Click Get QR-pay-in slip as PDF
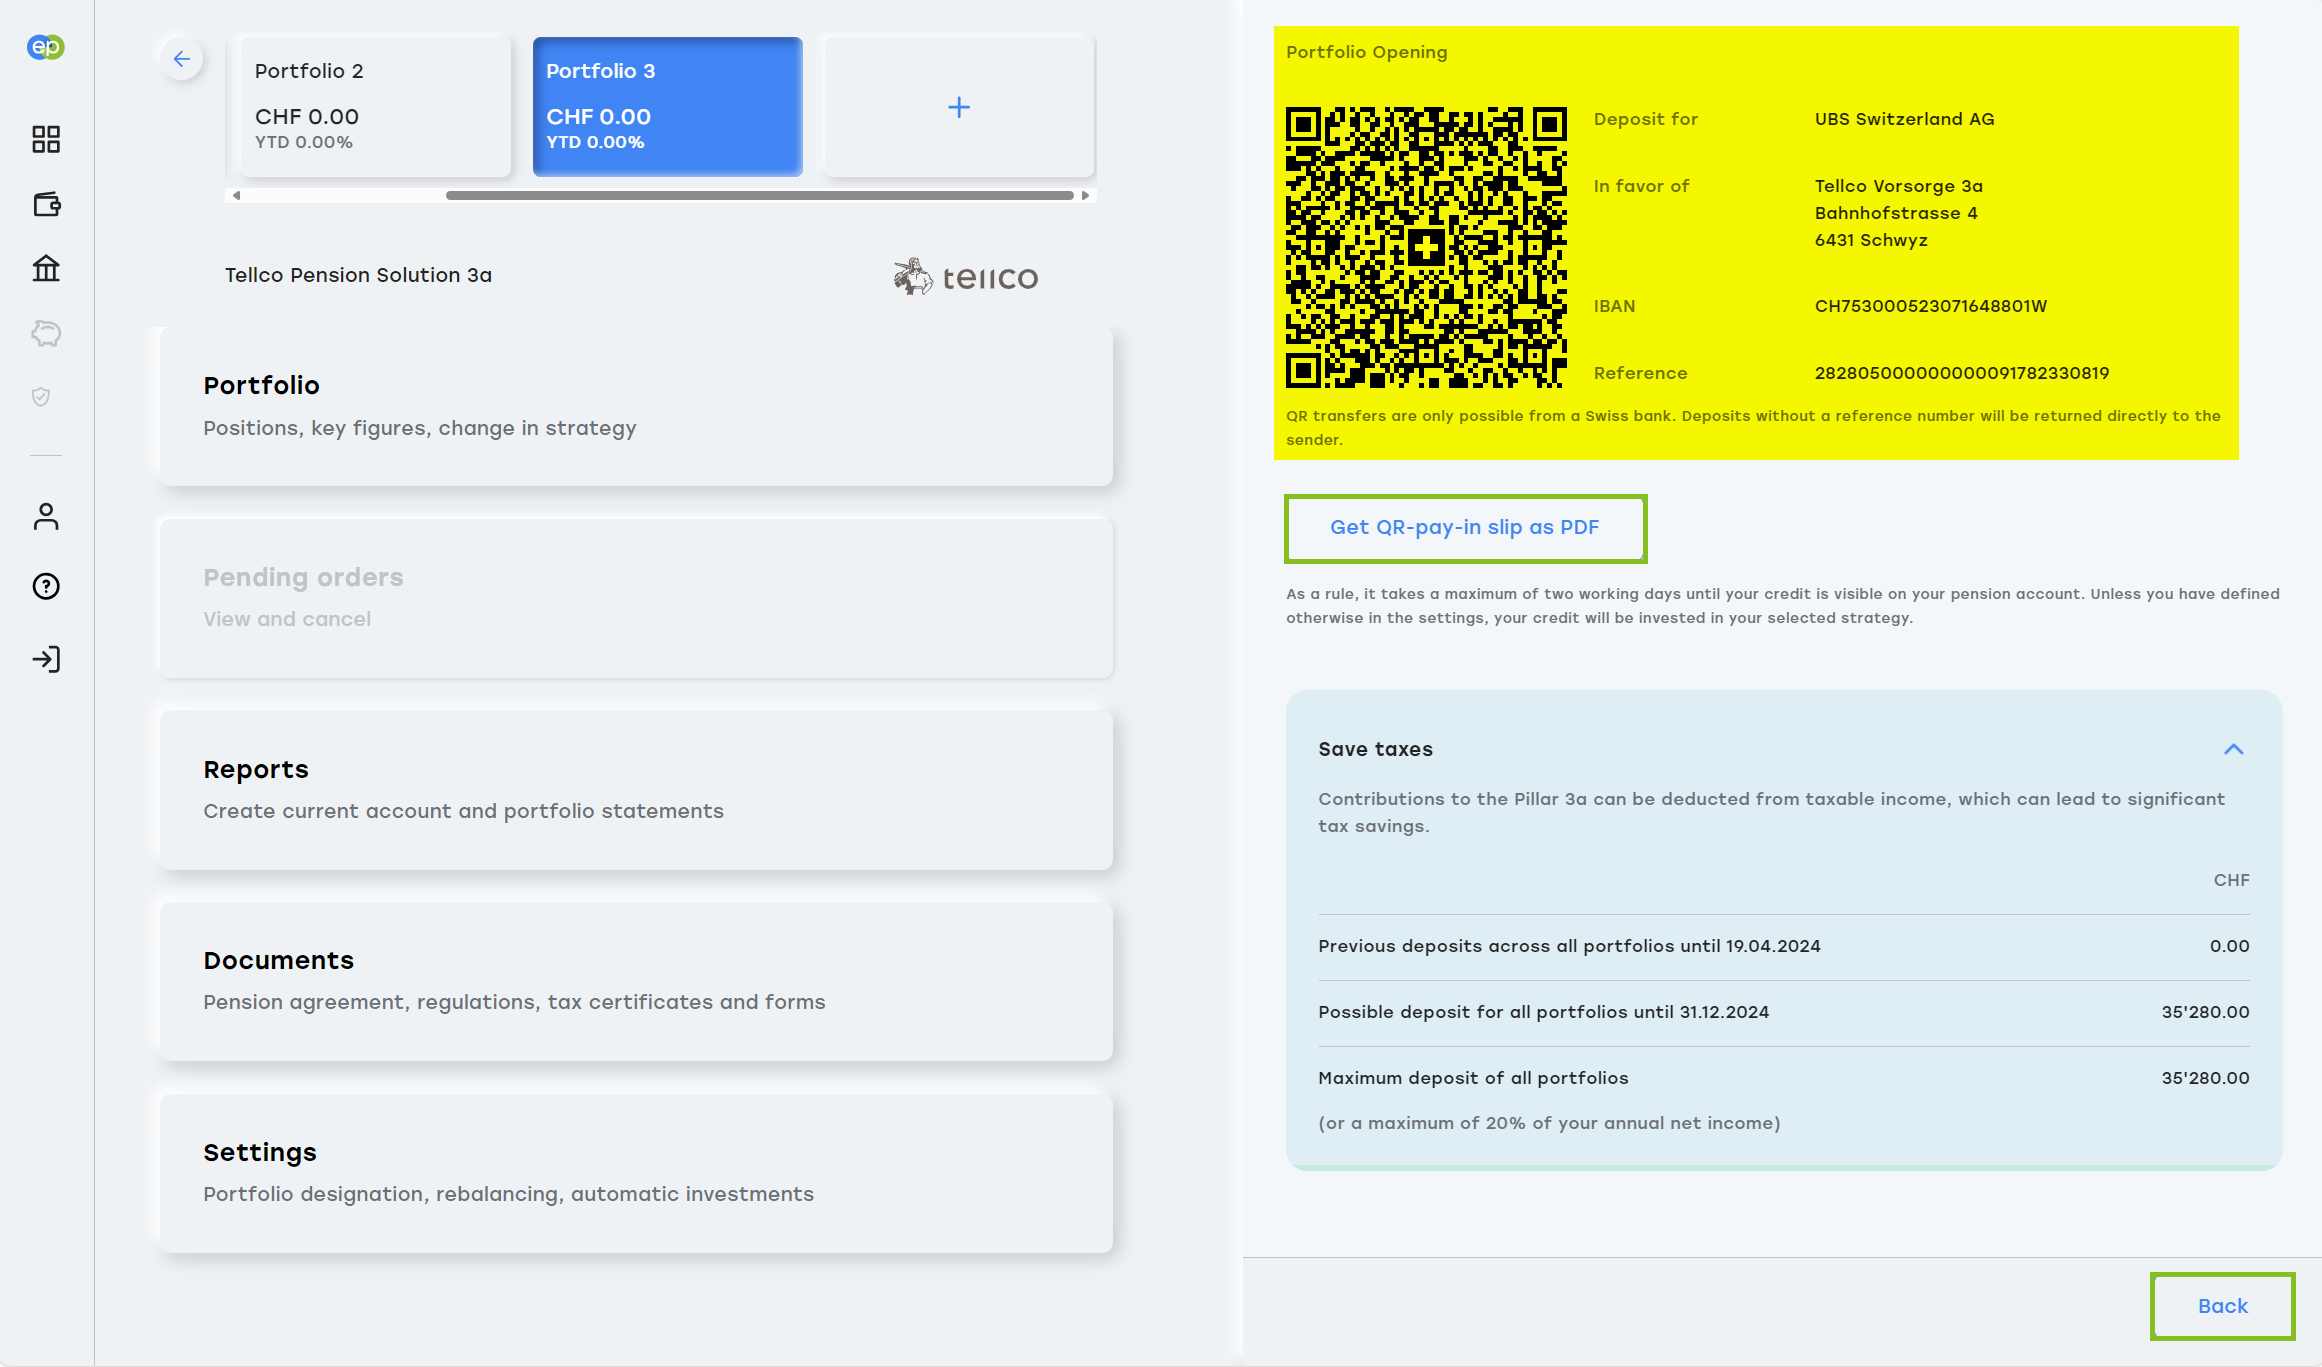The image size is (2322, 1367). 1464,528
